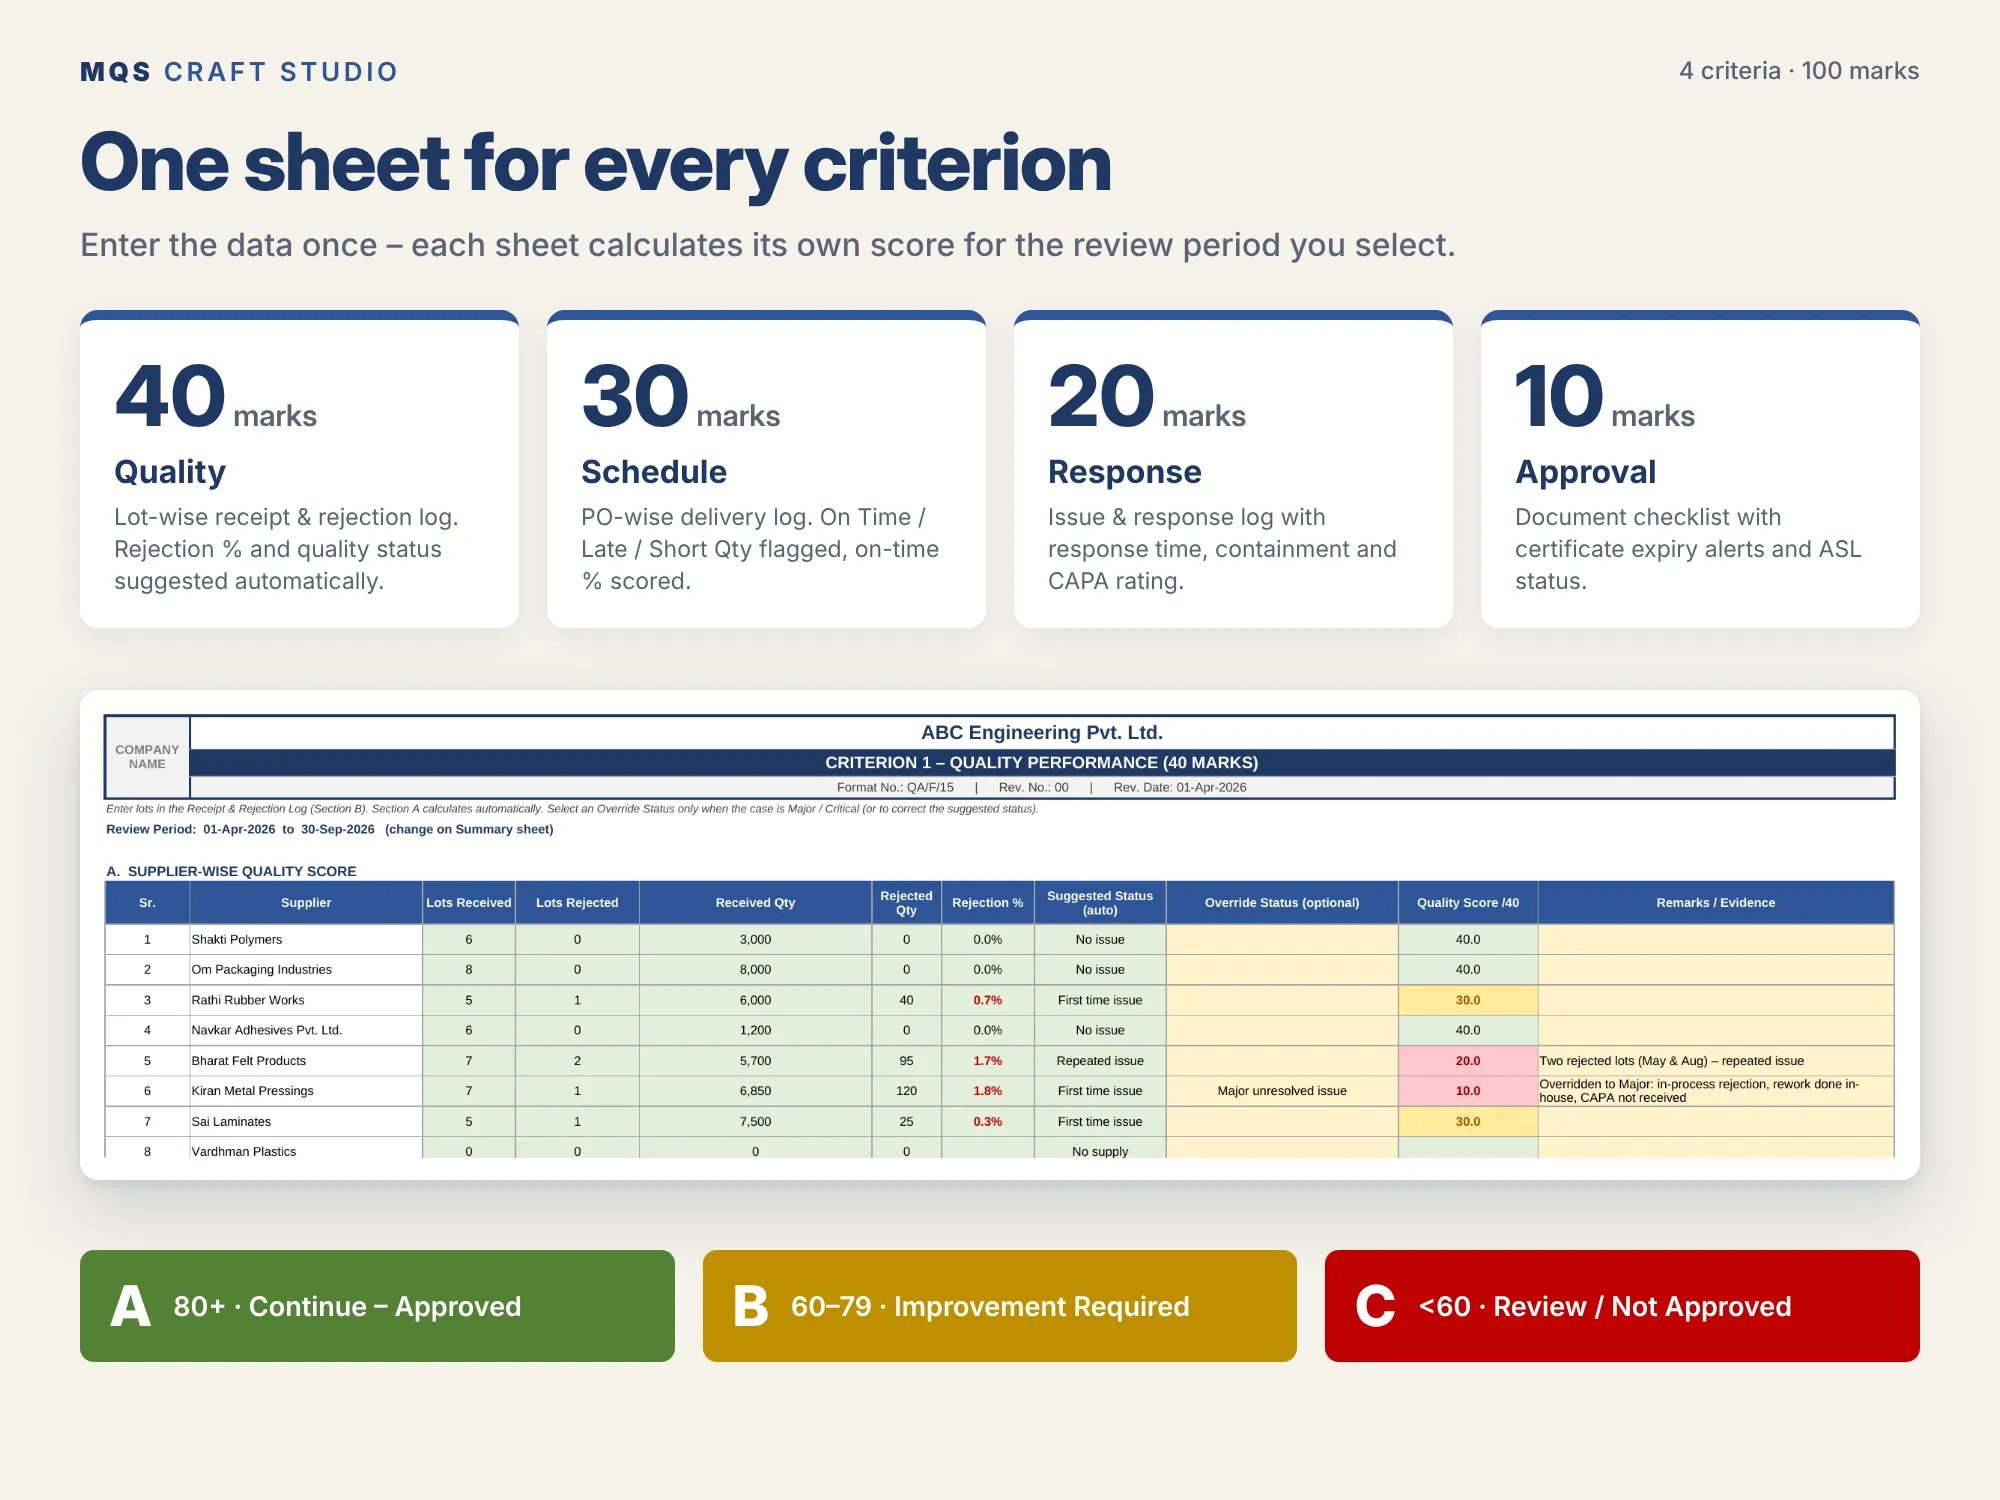
Task: Click the Two rejected lots remark cell
Action: coord(1716,1061)
